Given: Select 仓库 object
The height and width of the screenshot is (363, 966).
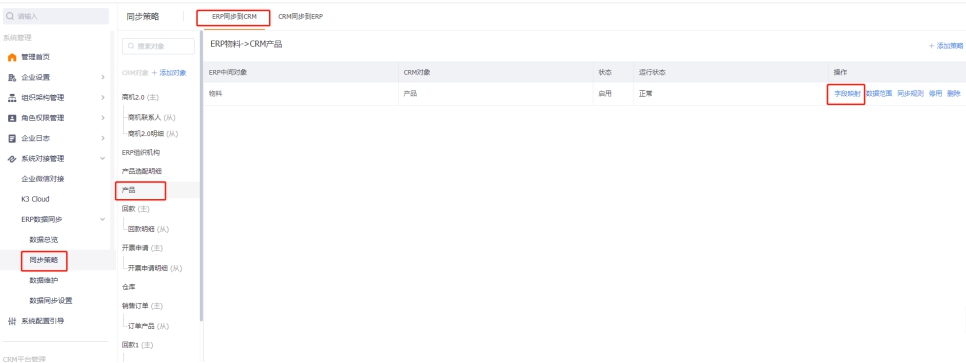Looking at the screenshot, I should coord(129,287).
